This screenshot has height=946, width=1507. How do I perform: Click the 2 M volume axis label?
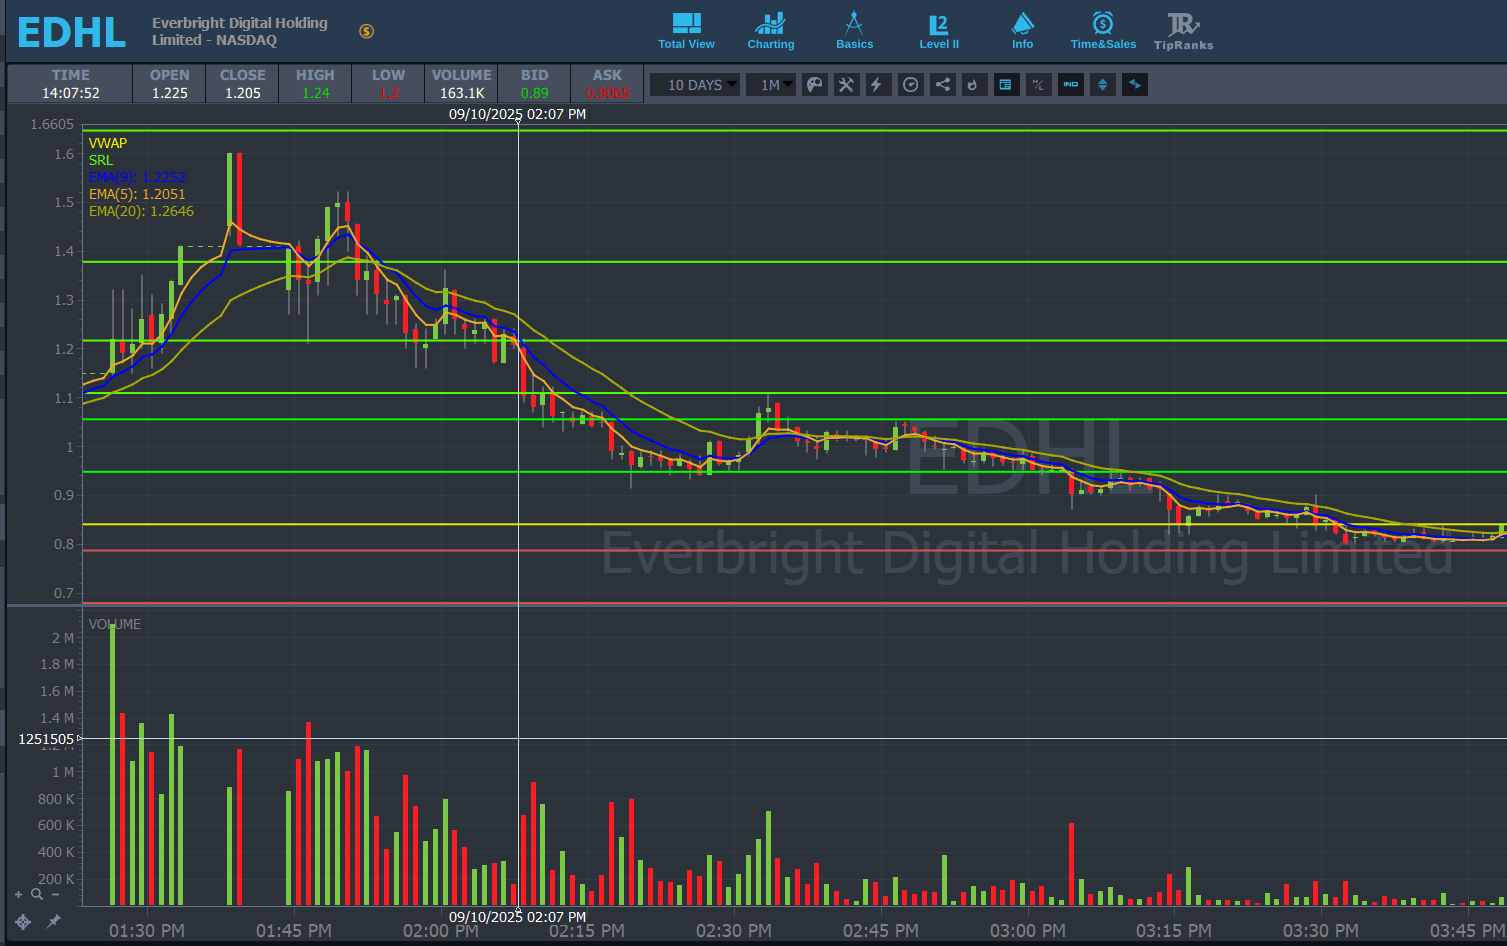[63, 638]
